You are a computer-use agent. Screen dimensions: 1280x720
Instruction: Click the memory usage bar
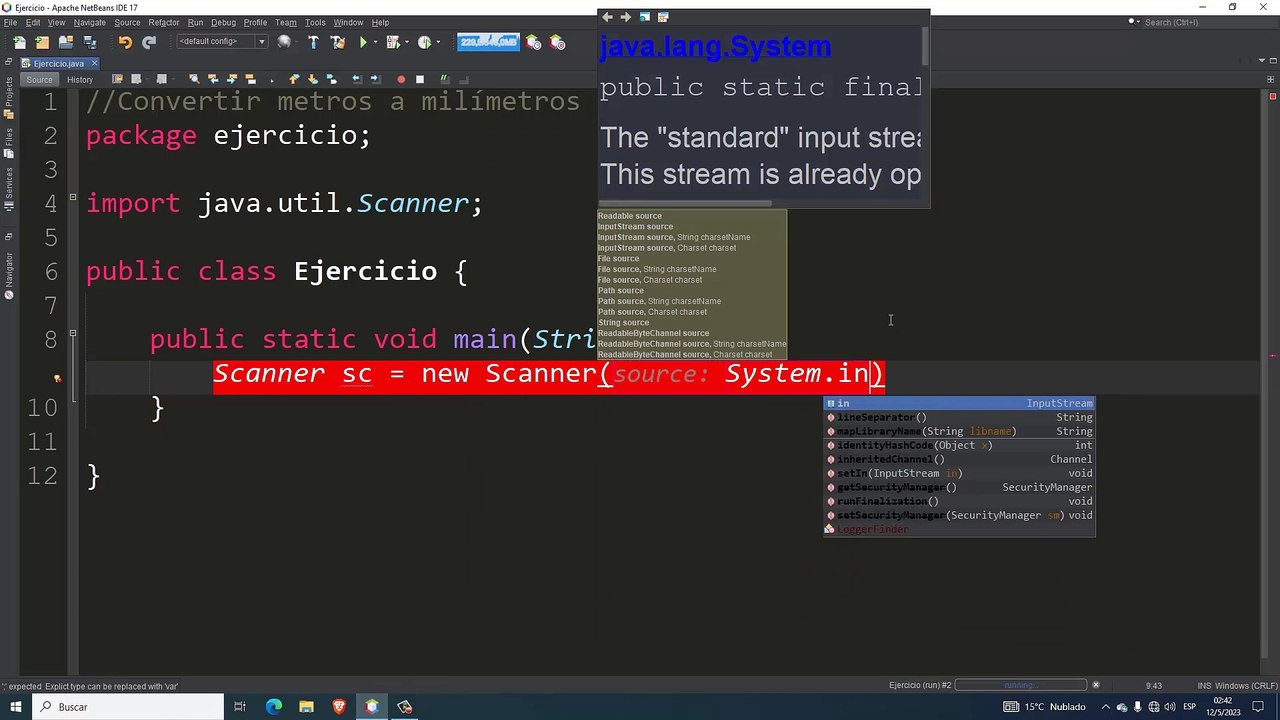488,42
